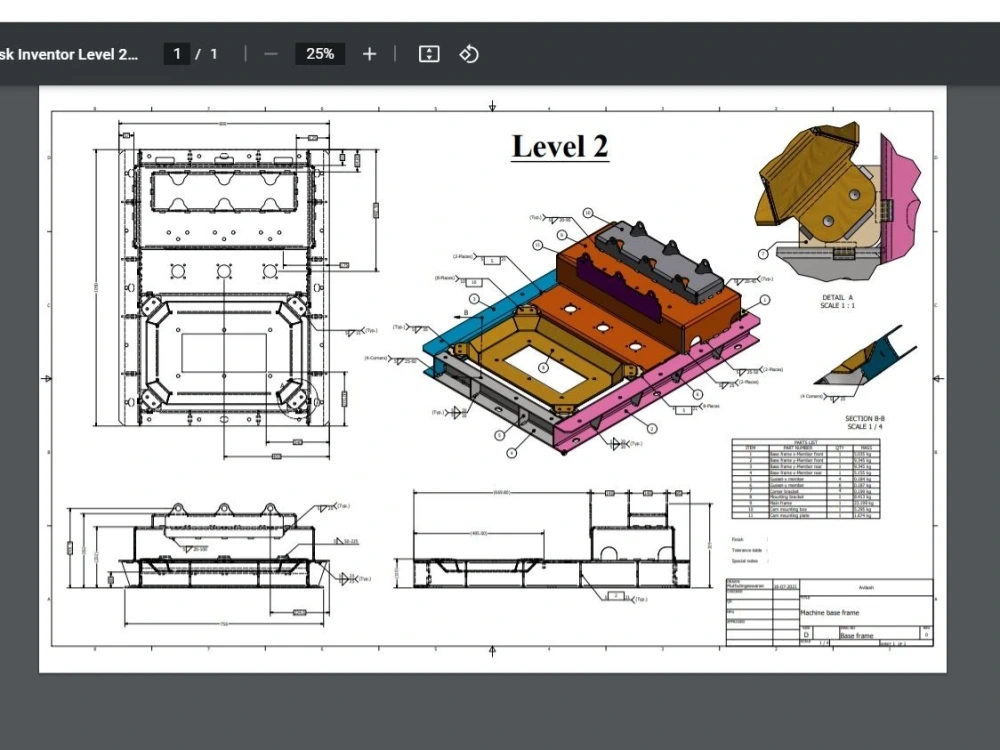Rotate the drawing counterclockwise with the rotate icon
Viewport: 1000px width, 750px height.
[x=469, y=53]
